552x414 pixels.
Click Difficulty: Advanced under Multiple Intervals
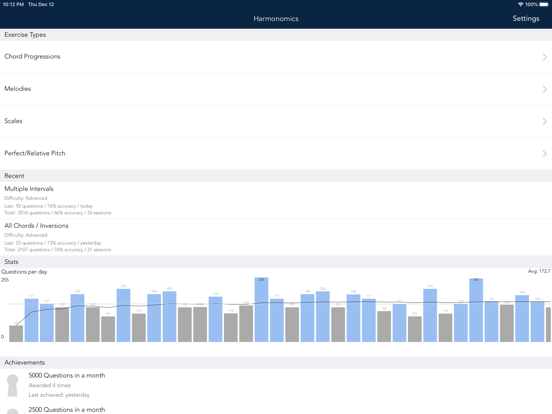[x=26, y=198]
